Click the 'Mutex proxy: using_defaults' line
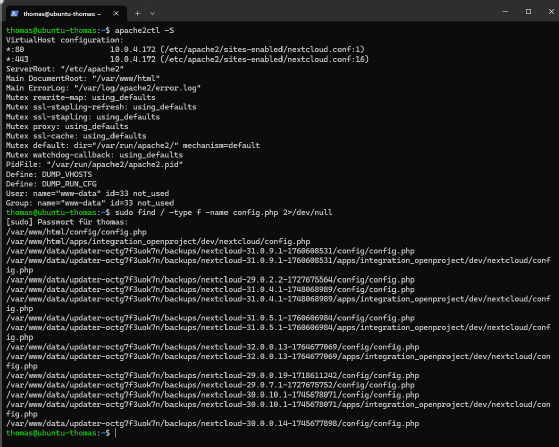The image size is (559, 447). (67, 127)
